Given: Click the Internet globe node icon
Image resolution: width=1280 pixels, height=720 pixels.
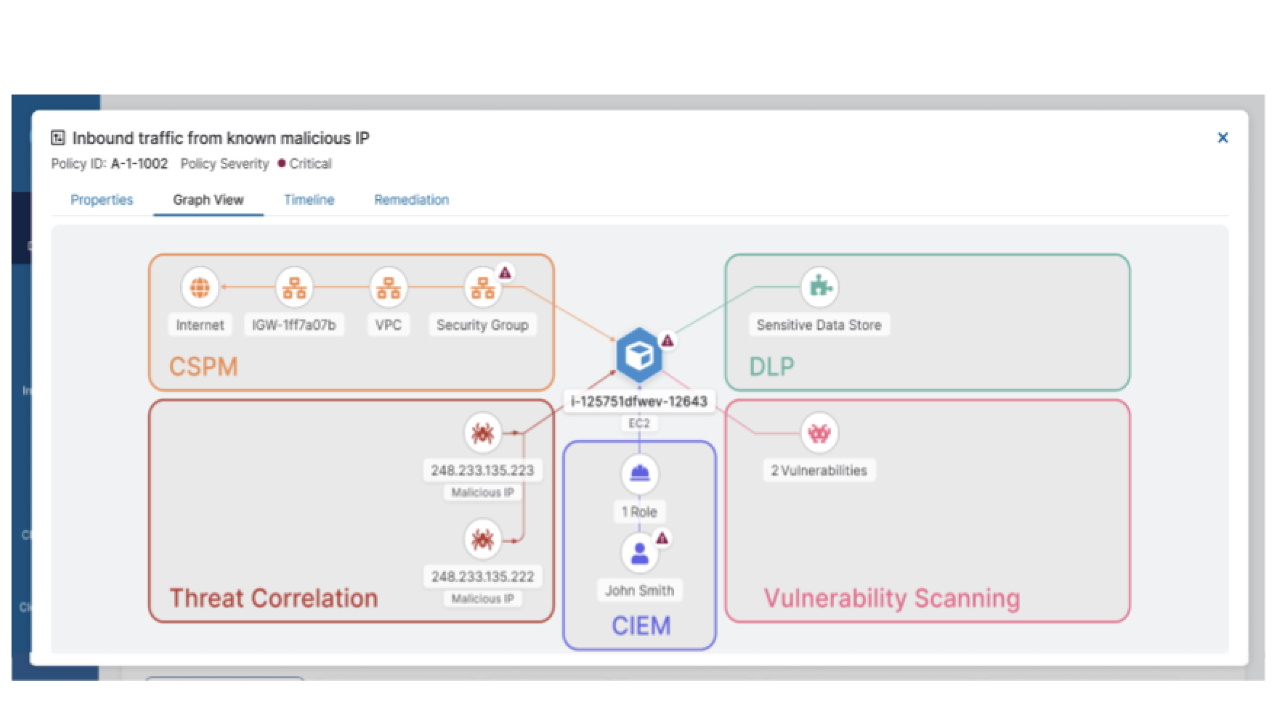Looking at the screenshot, I should (200, 288).
